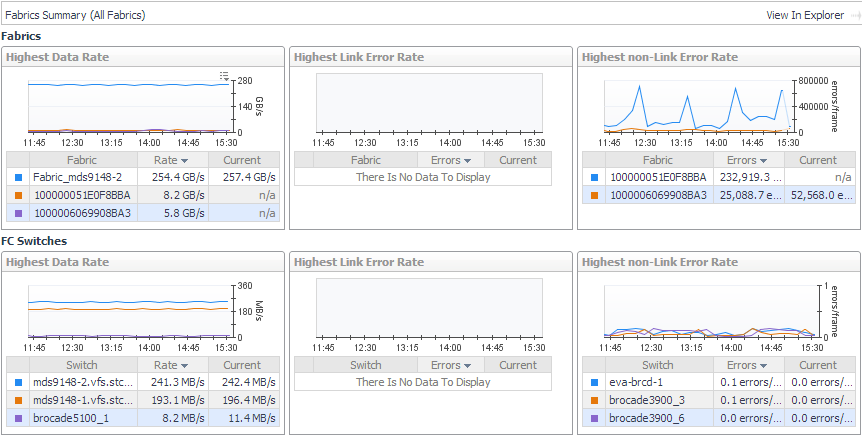Viewport: 862px width, 436px height.
Task: Open the View In Explorer link
Action: pos(804,15)
